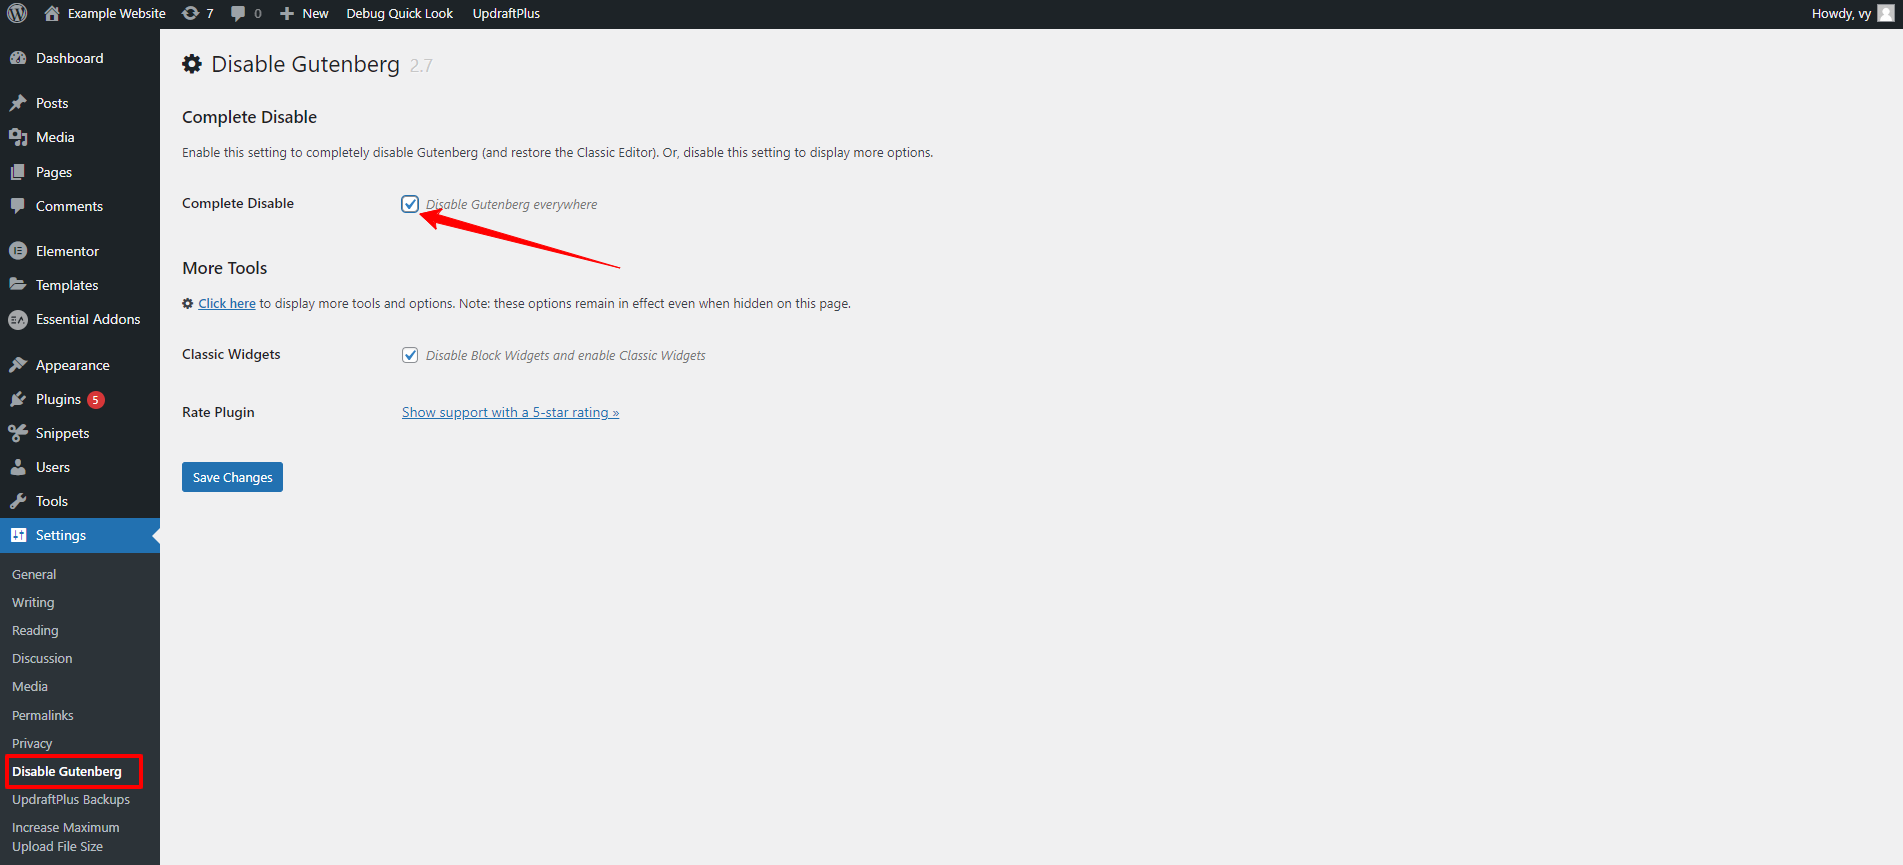This screenshot has width=1903, height=865.
Task: Open the Howdy, vy account menu
Action: [x=1853, y=13]
